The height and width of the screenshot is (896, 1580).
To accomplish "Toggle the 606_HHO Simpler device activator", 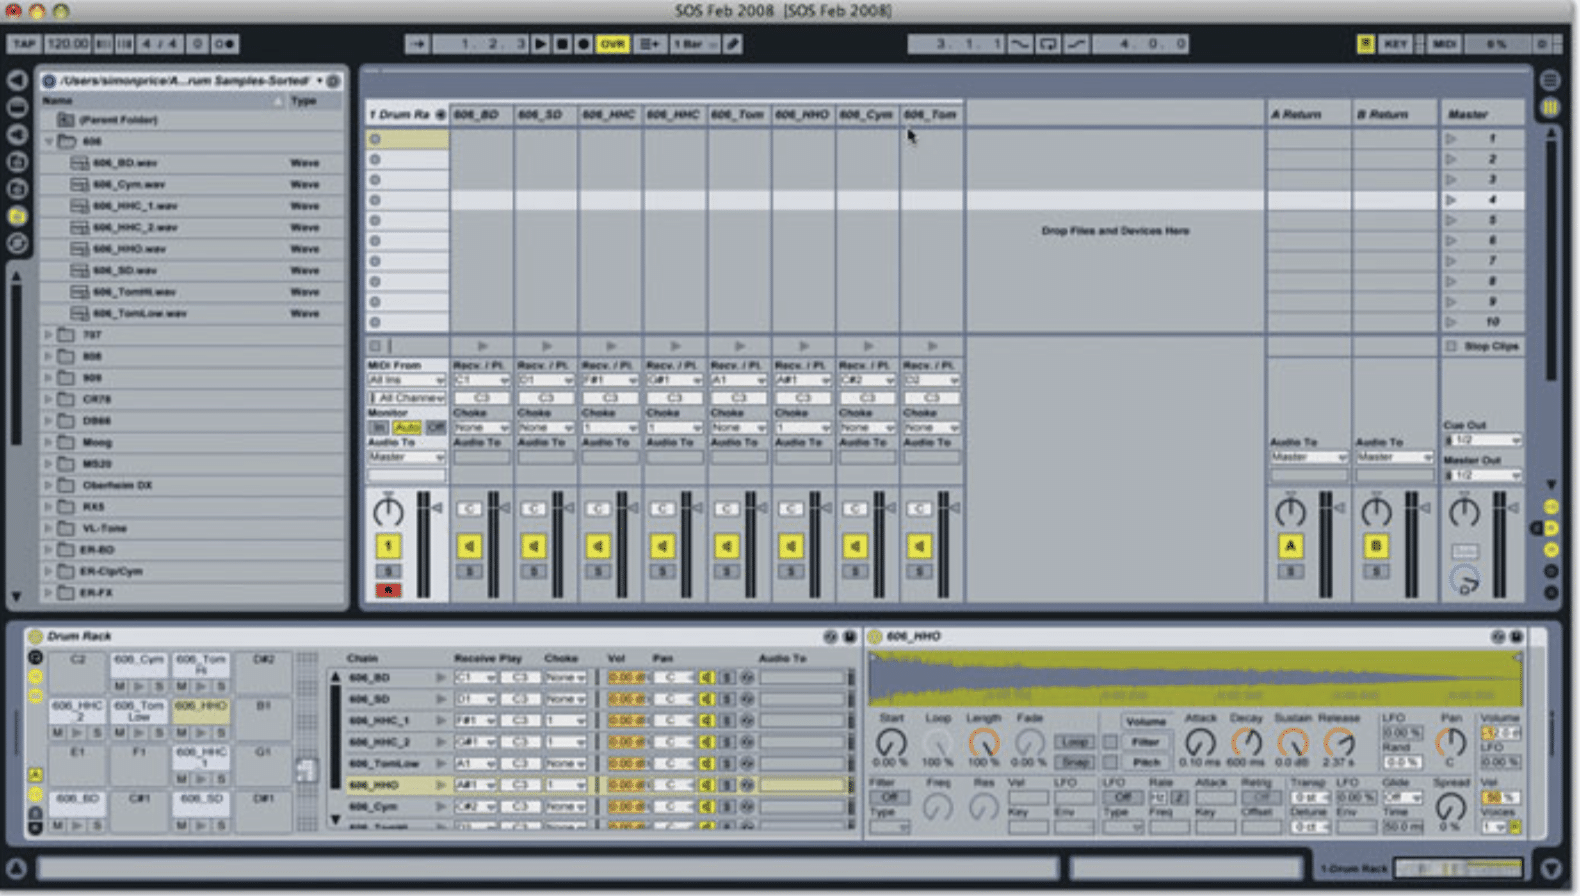I will 875,636.
